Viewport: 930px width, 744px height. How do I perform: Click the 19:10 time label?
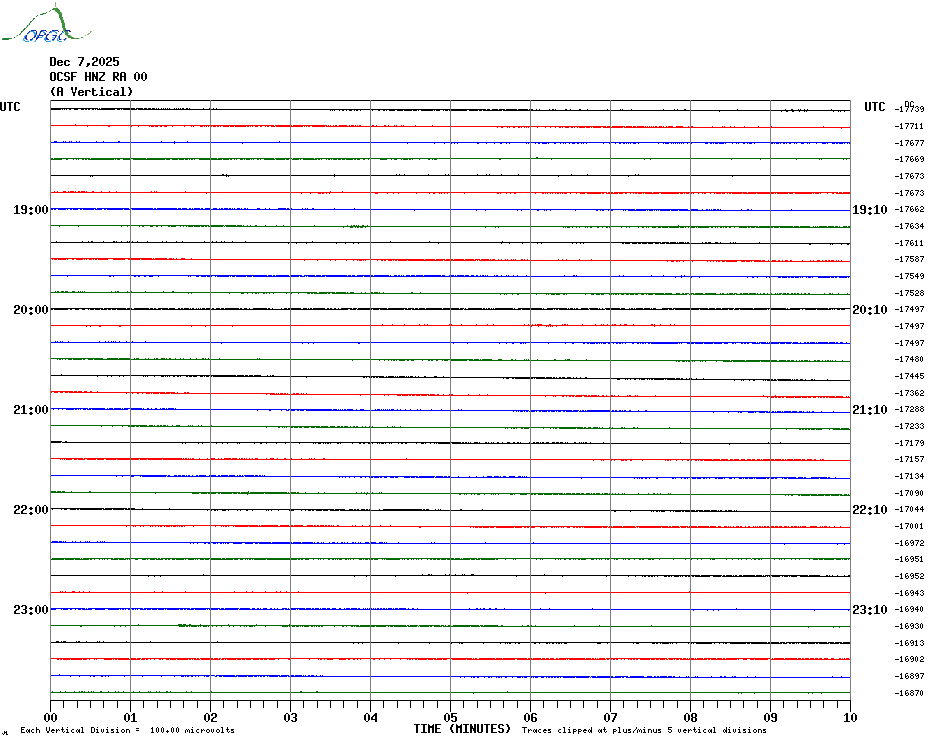pyautogui.click(x=870, y=209)
